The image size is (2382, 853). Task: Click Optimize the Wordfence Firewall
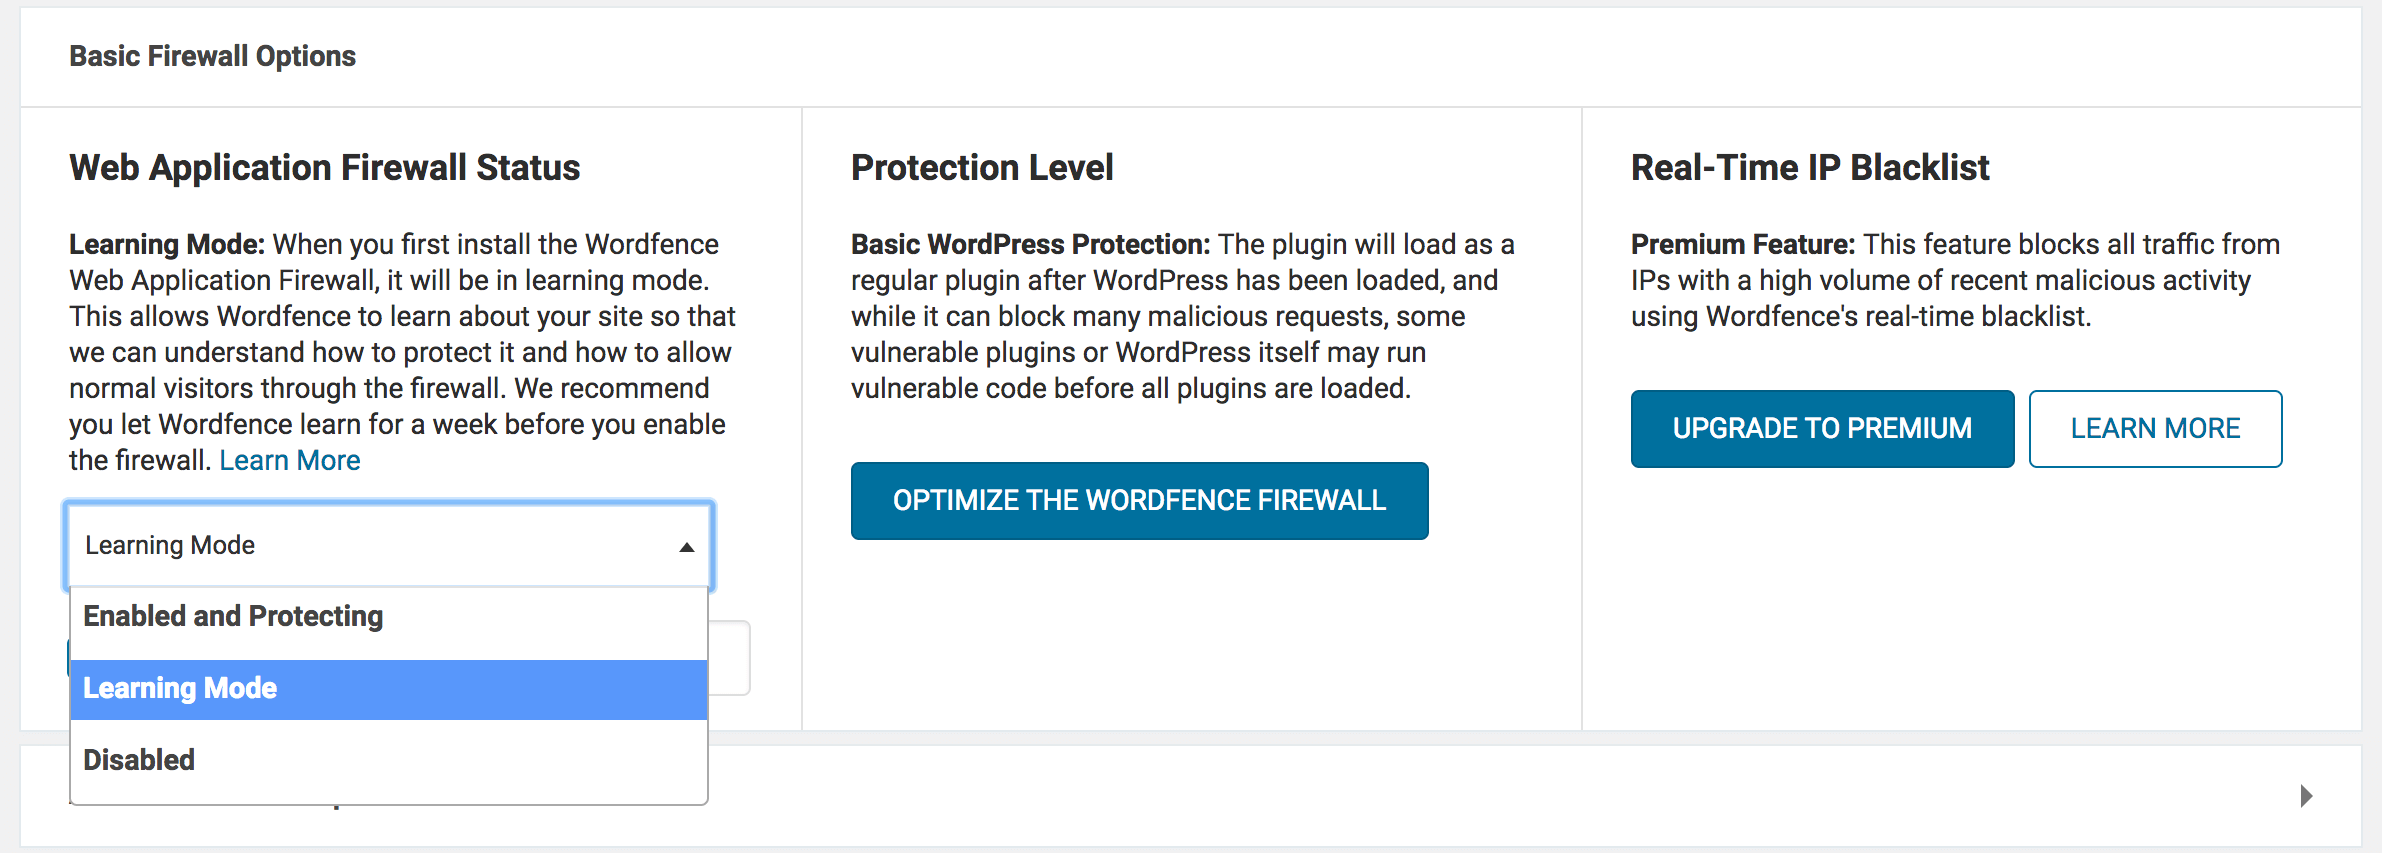point(1139,501)
